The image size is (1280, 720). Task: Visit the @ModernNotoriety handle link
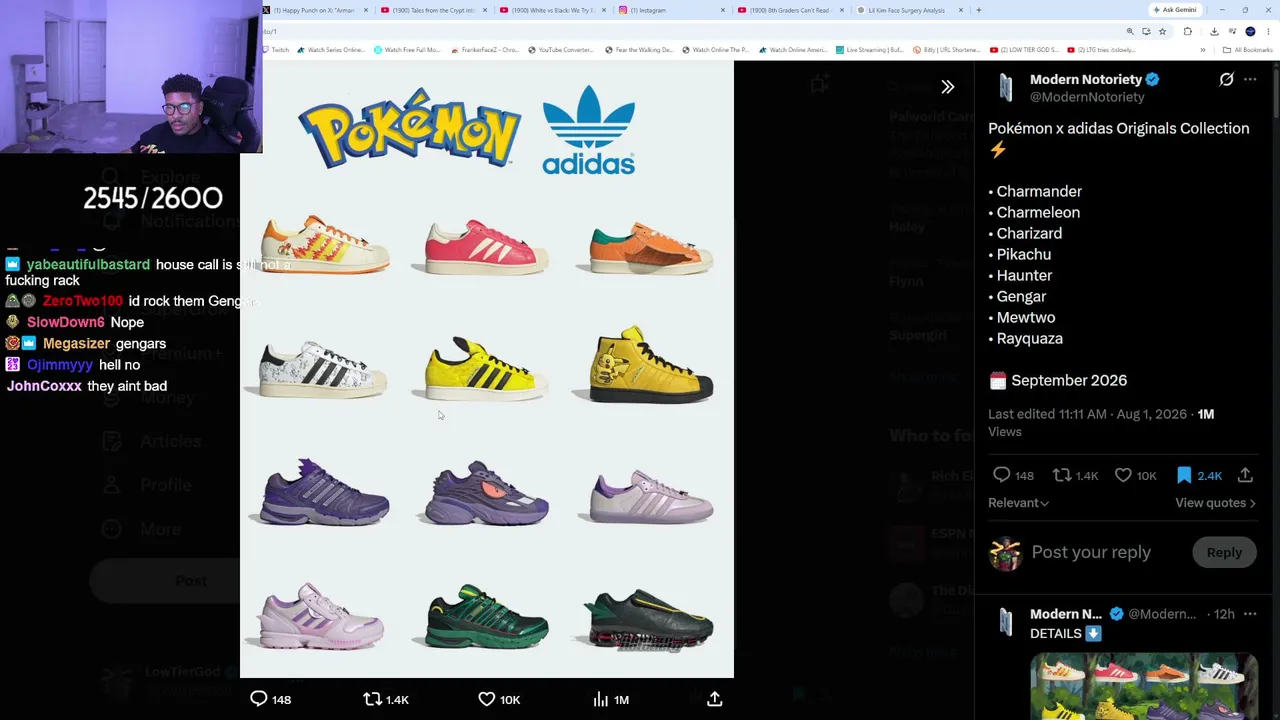click(x=1087, y=97)
